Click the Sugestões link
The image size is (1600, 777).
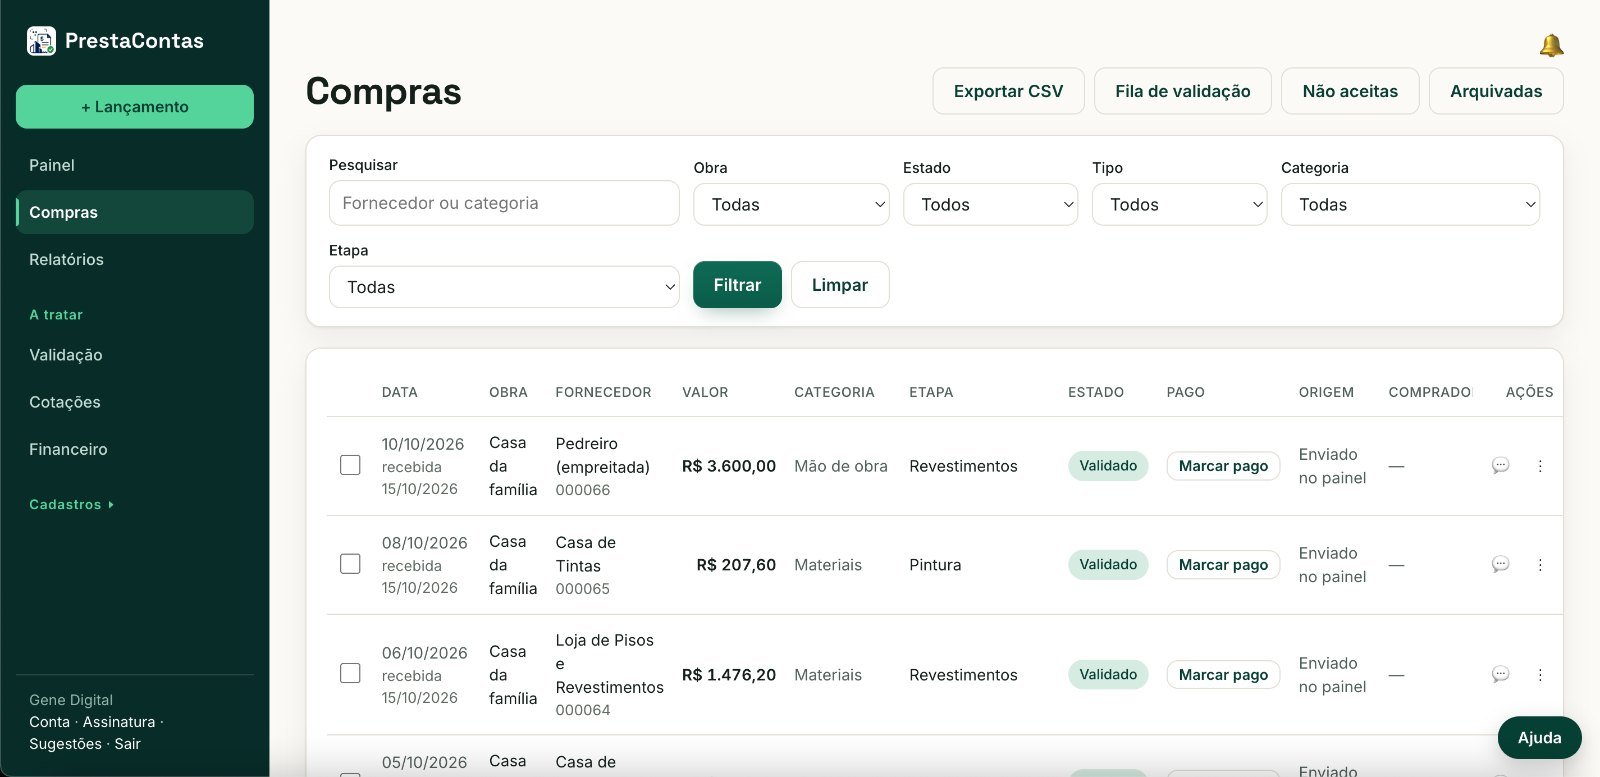point(65,744)
